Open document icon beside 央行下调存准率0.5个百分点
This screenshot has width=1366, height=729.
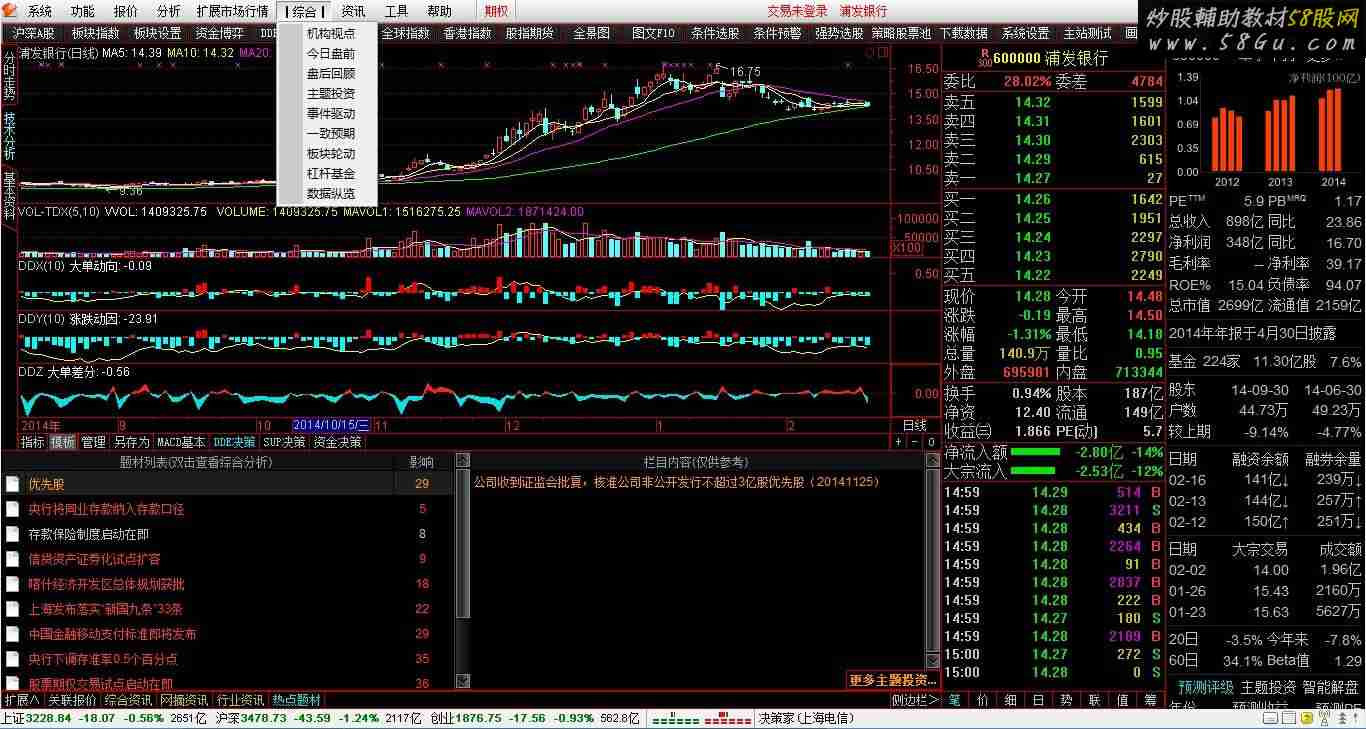click(12, 659)
